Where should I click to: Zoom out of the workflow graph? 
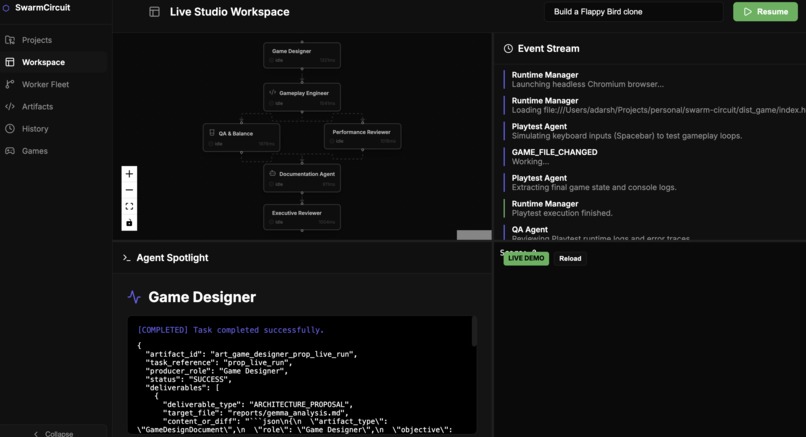click(129, 190)
